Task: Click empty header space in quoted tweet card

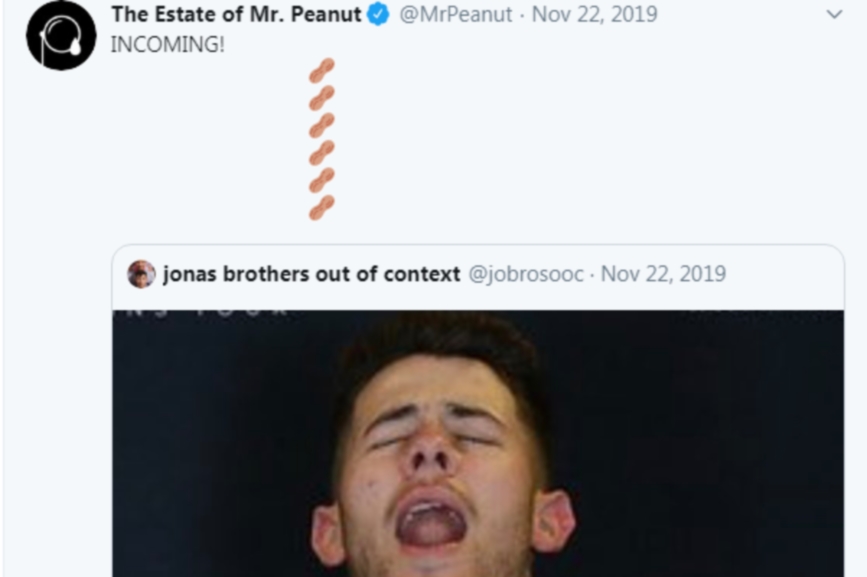Action: [x=785, y=274]
